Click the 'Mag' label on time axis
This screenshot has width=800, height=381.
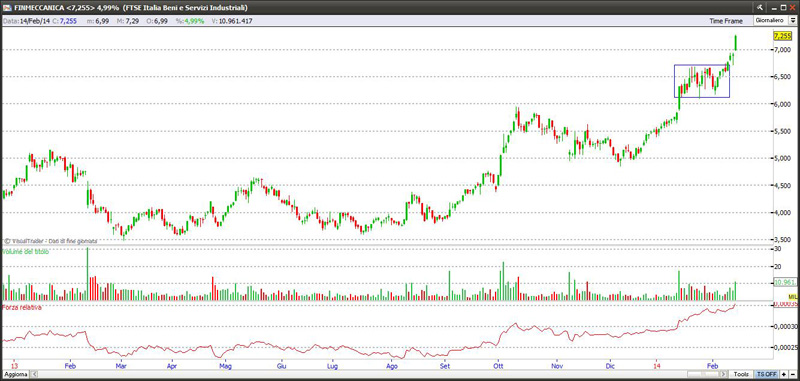tap(226, 366)
